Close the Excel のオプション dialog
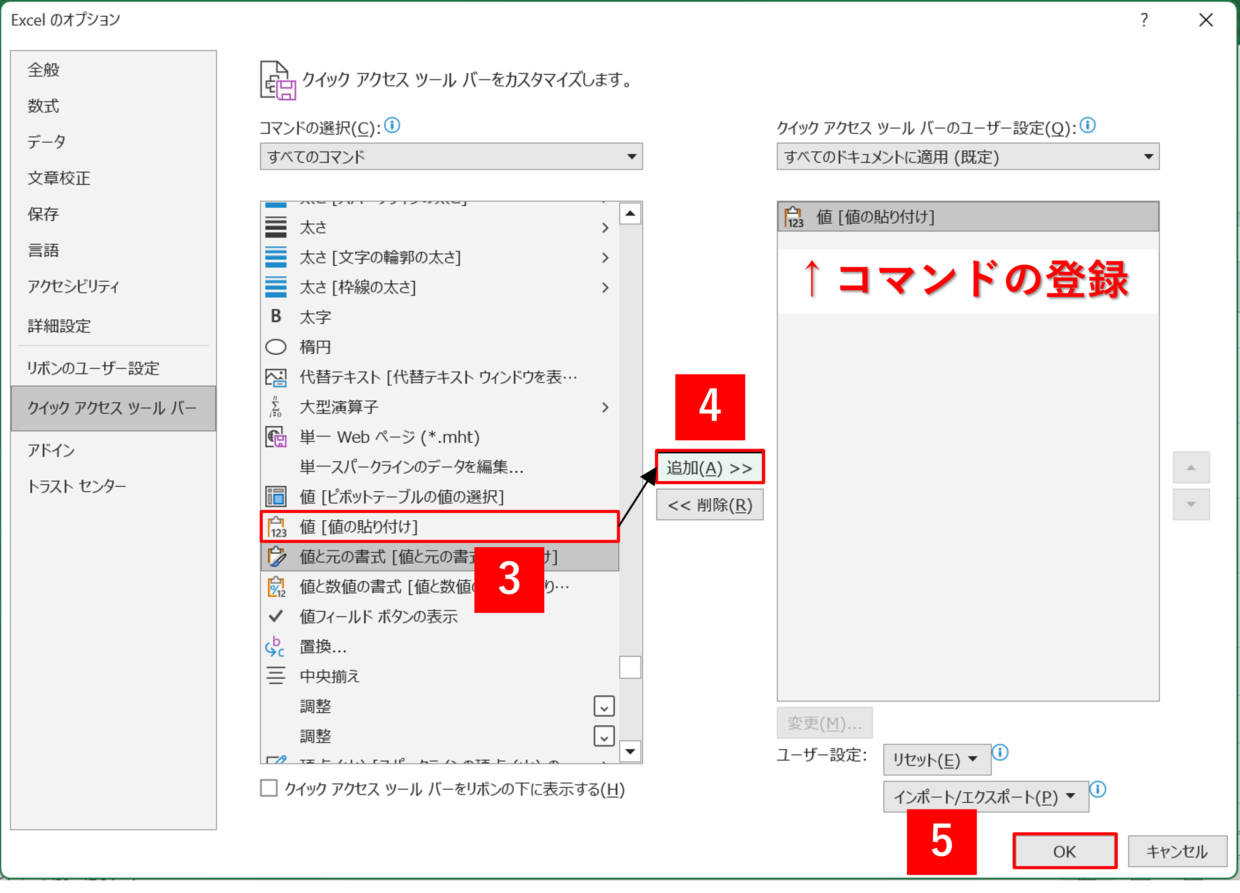This screenshot has height=893, width=1240. tap(1204, 20)
